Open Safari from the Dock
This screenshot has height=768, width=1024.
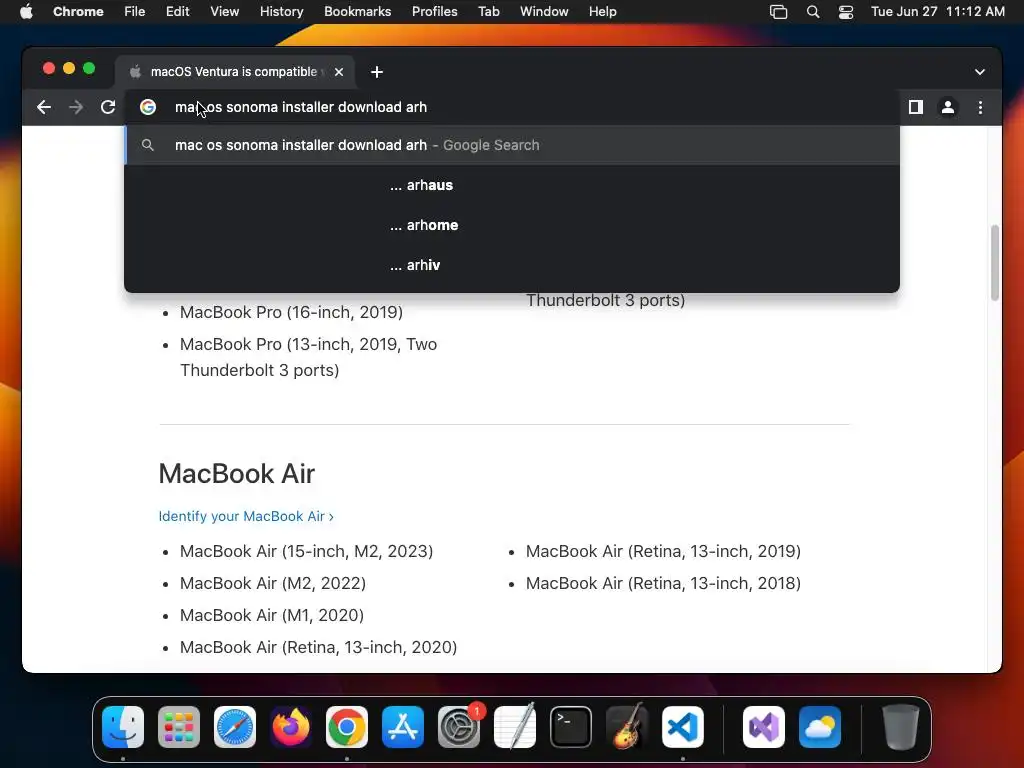coord(235,727)
